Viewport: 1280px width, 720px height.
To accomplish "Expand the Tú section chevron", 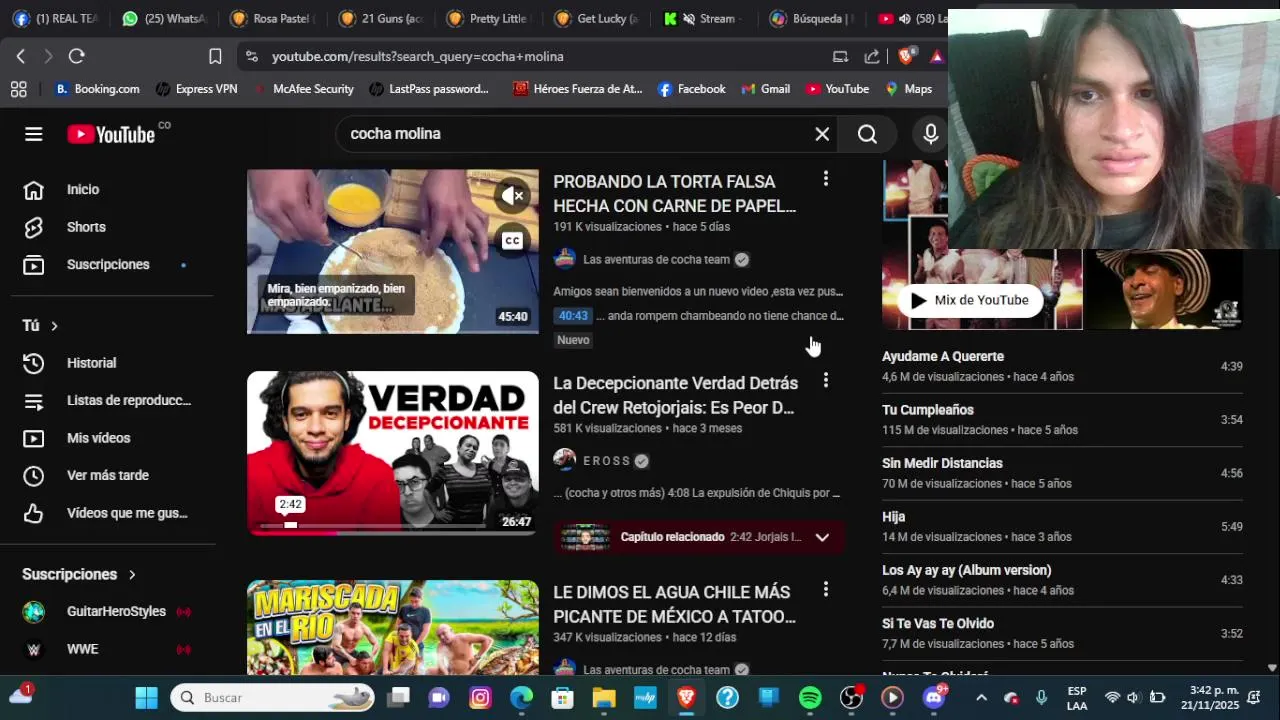I will point(54,326).
